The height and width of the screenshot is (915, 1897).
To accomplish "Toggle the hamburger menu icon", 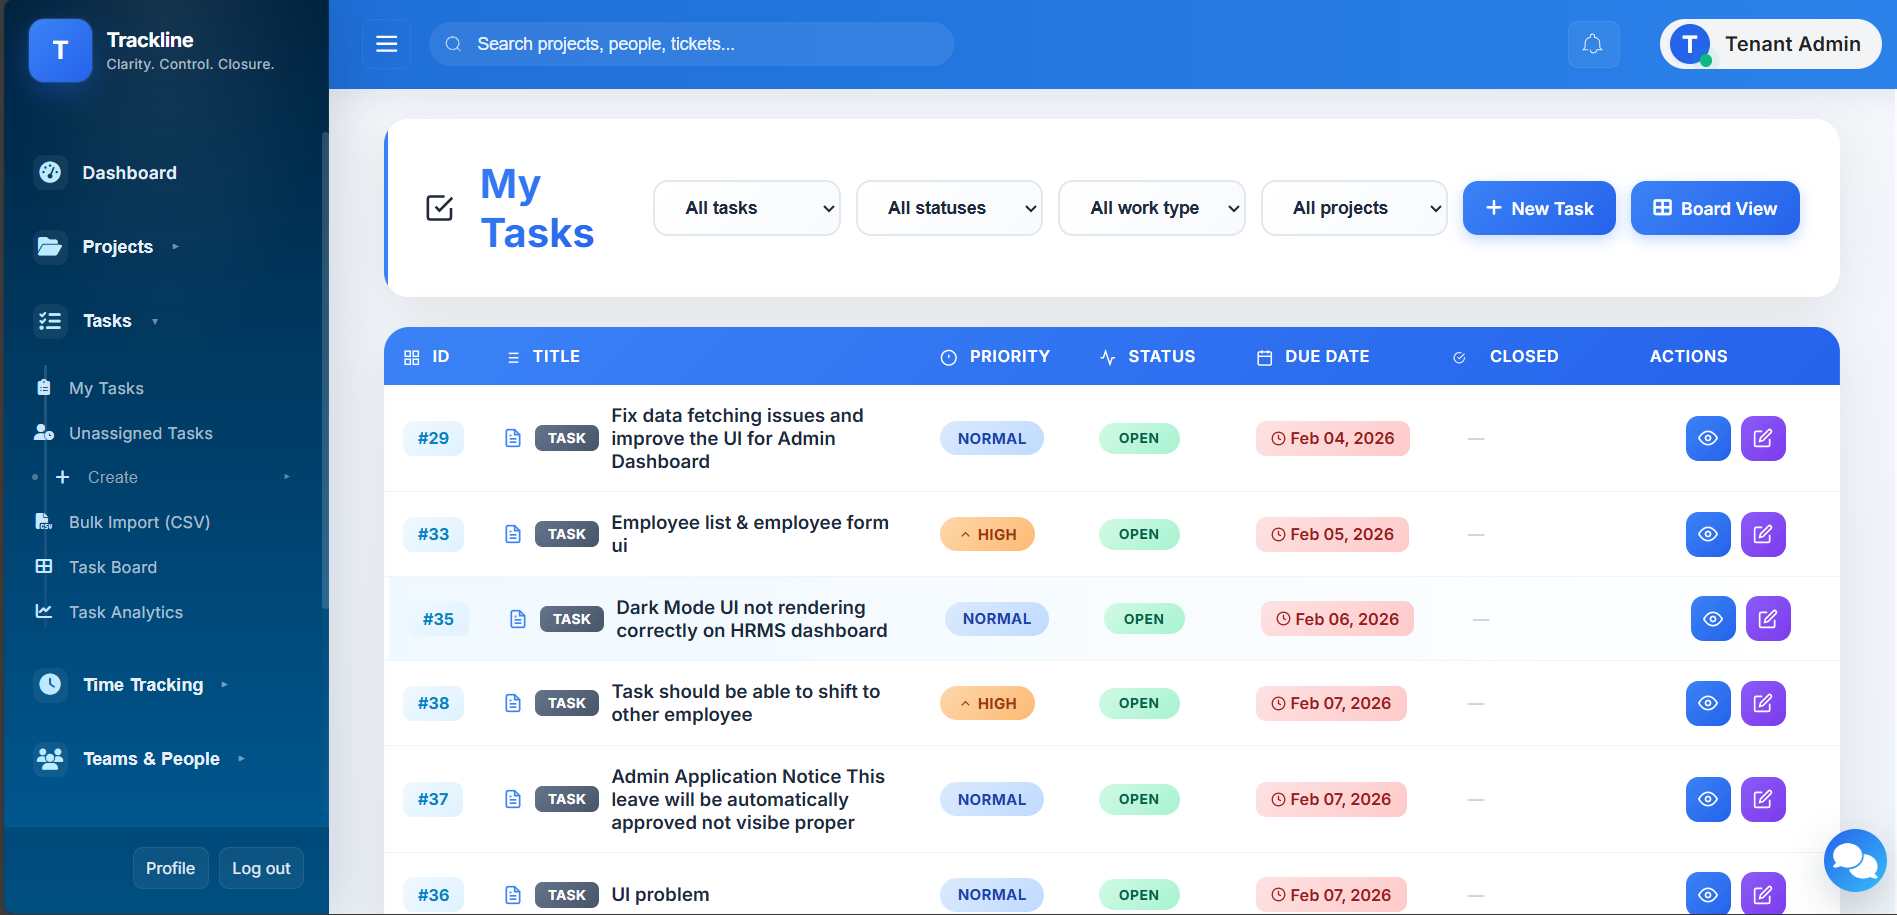I will tap(386, 44).
